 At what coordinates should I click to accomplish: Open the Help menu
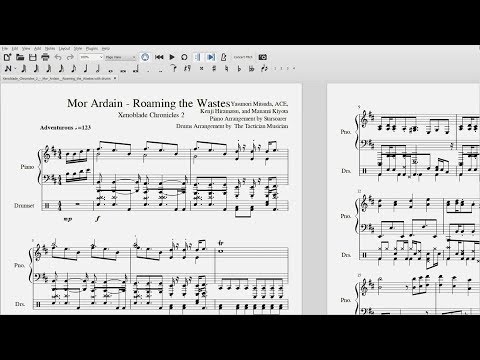pyautogui.click(x=105, y=49)
